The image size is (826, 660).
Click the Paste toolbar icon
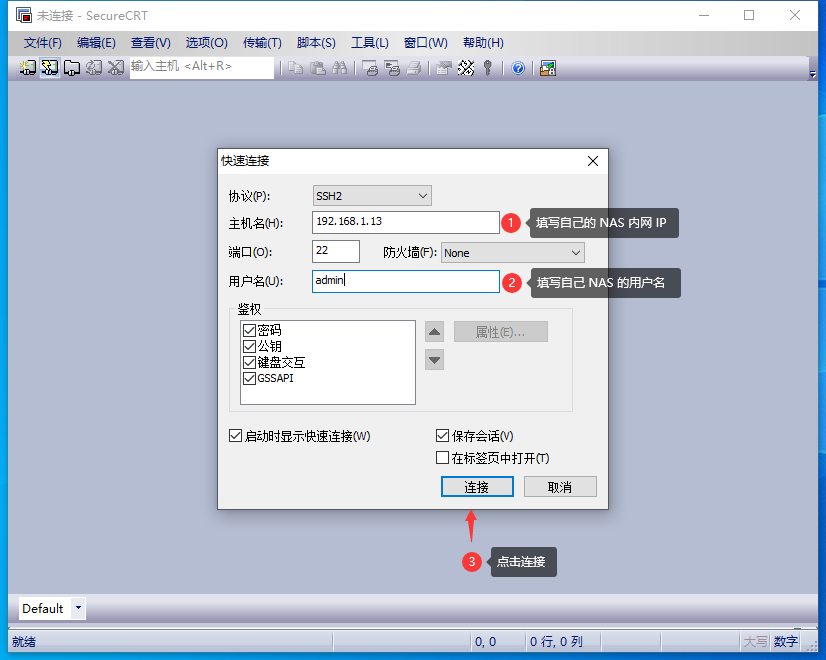tap(317, 68)
